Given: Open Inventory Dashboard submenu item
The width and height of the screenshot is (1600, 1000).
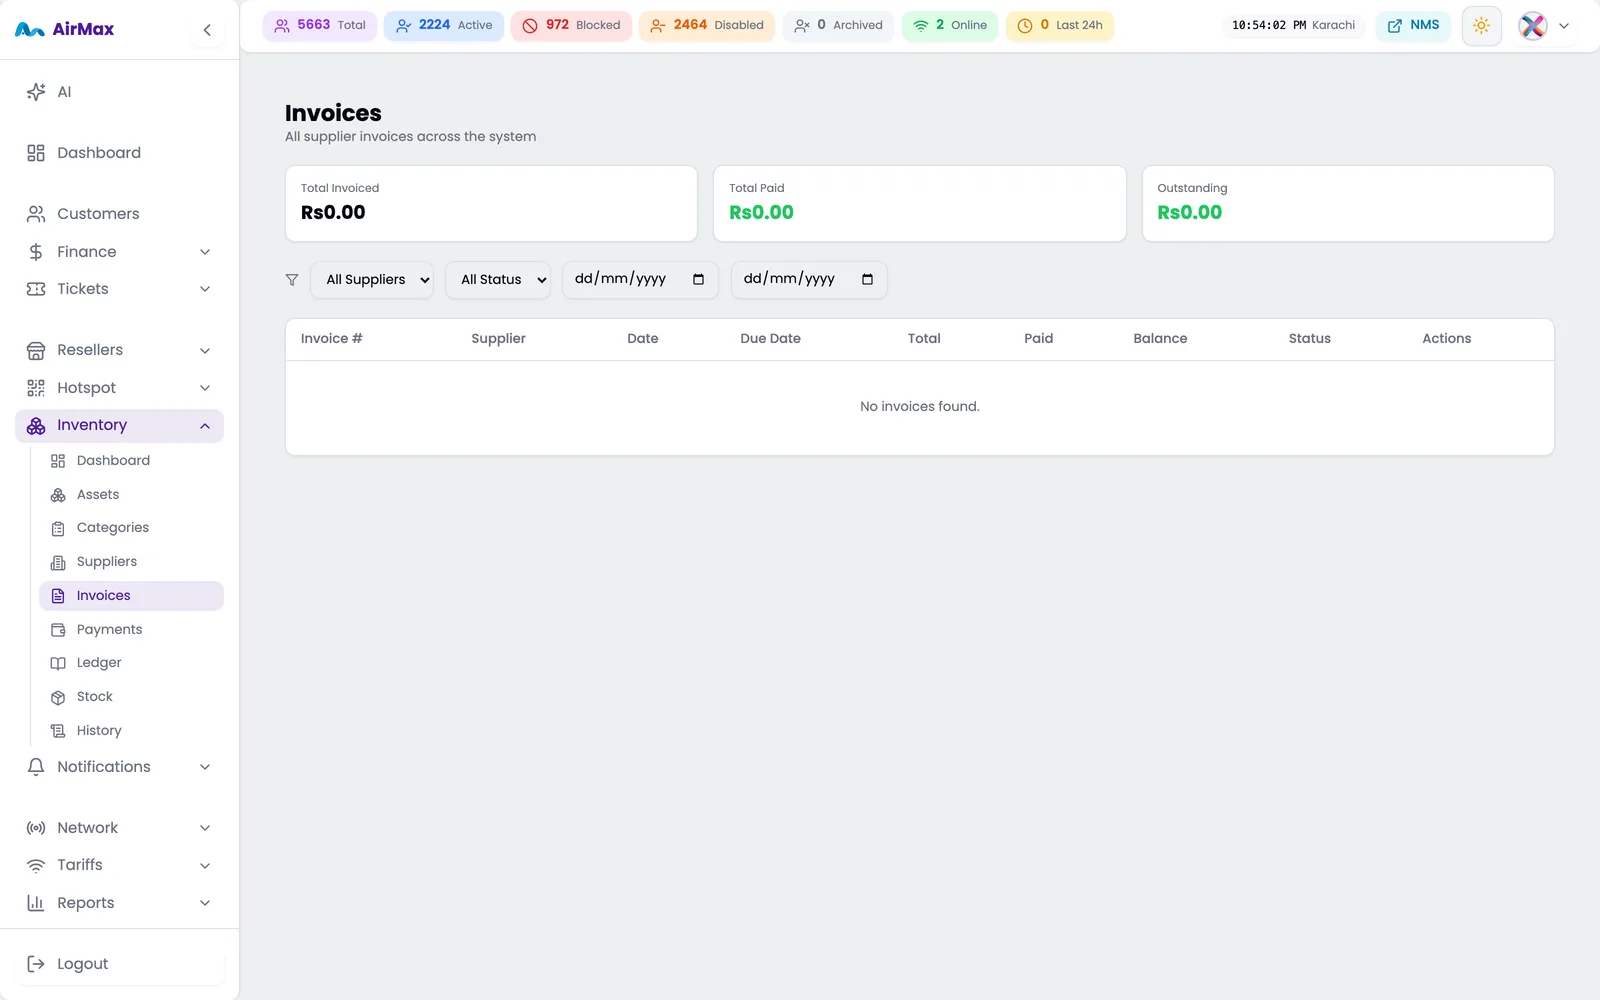Looking at the screenshot, I should click(131, 461).
